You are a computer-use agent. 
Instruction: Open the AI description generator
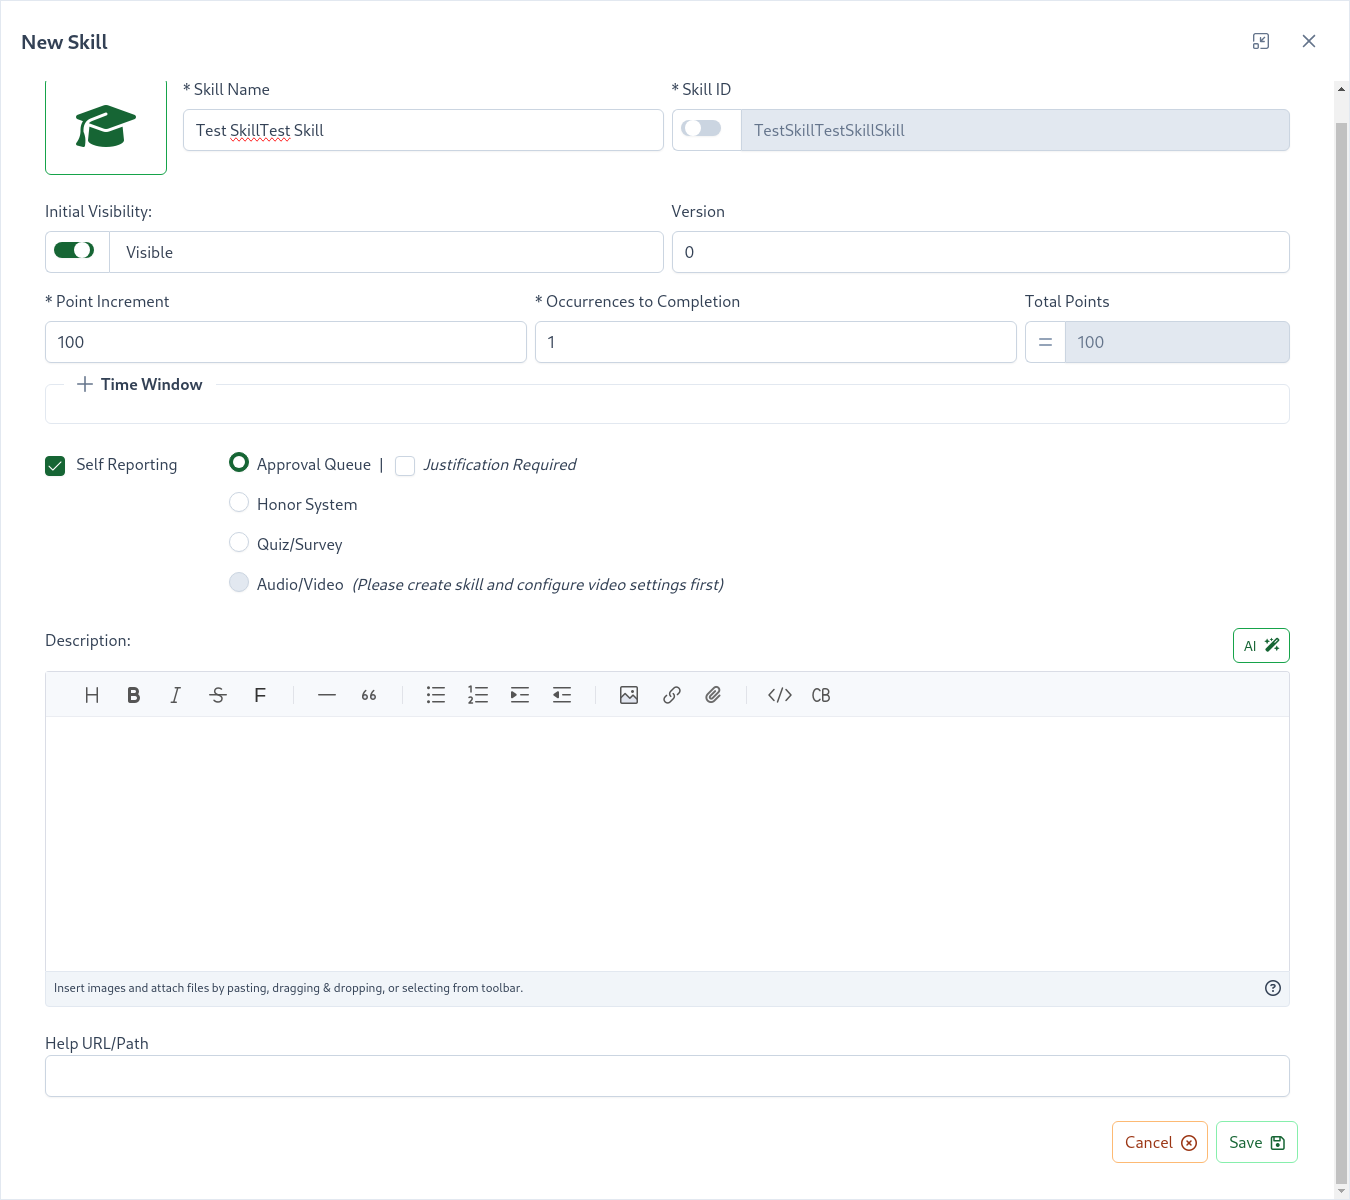coord(1260,645)
